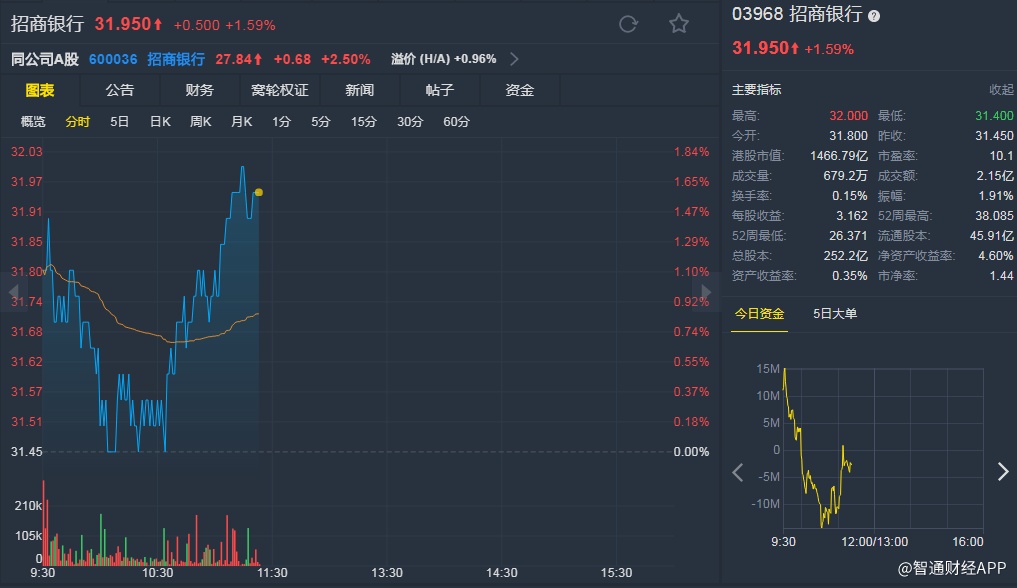Image resolution: width=1017 pixels, height=588 pixels.
Task: Switch to the 财务 tab
Action: click(200, 90)
